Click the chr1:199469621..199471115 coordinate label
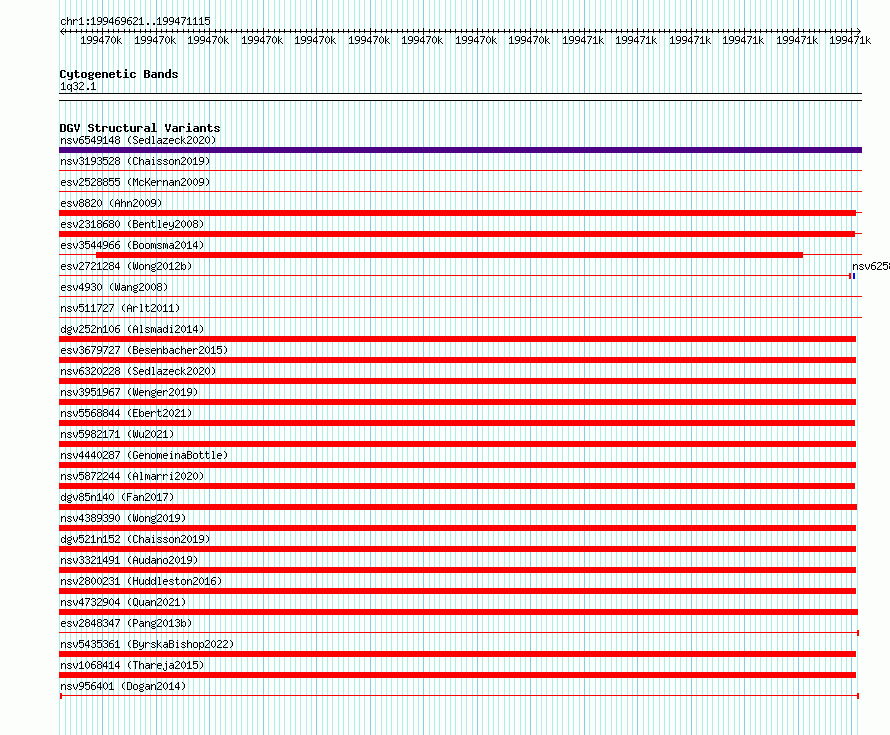 135,21
